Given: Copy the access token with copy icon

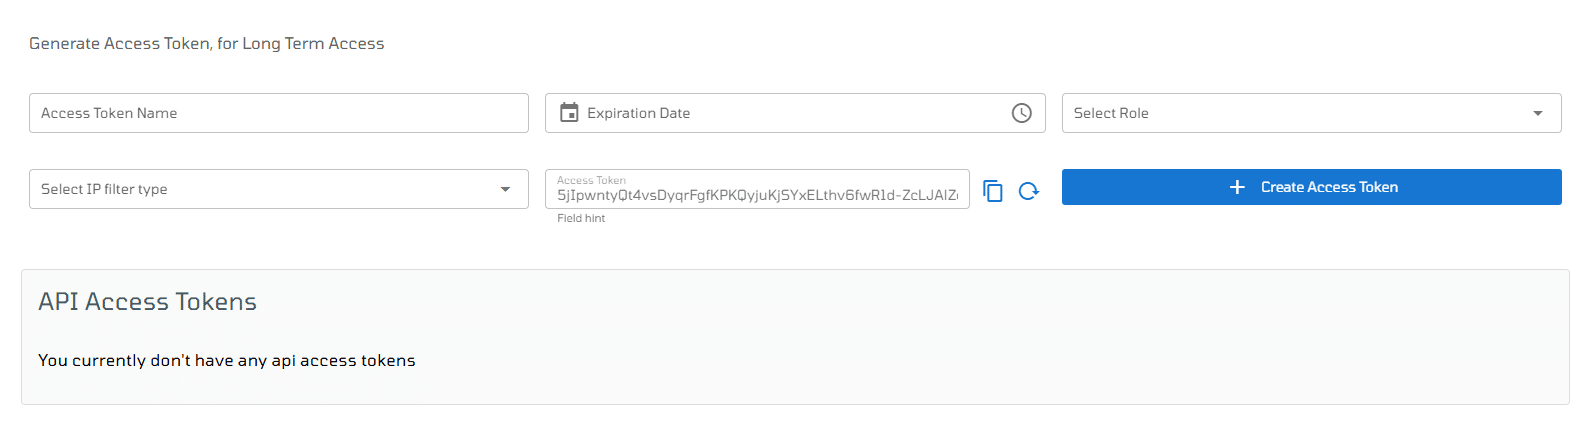Looking at the screenshot, I should (993, 191).
